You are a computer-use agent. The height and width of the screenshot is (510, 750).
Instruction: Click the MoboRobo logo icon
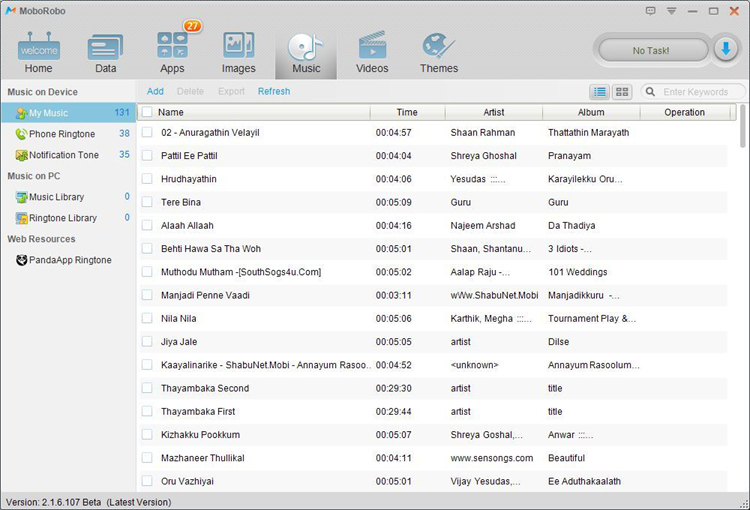(11, 11)
